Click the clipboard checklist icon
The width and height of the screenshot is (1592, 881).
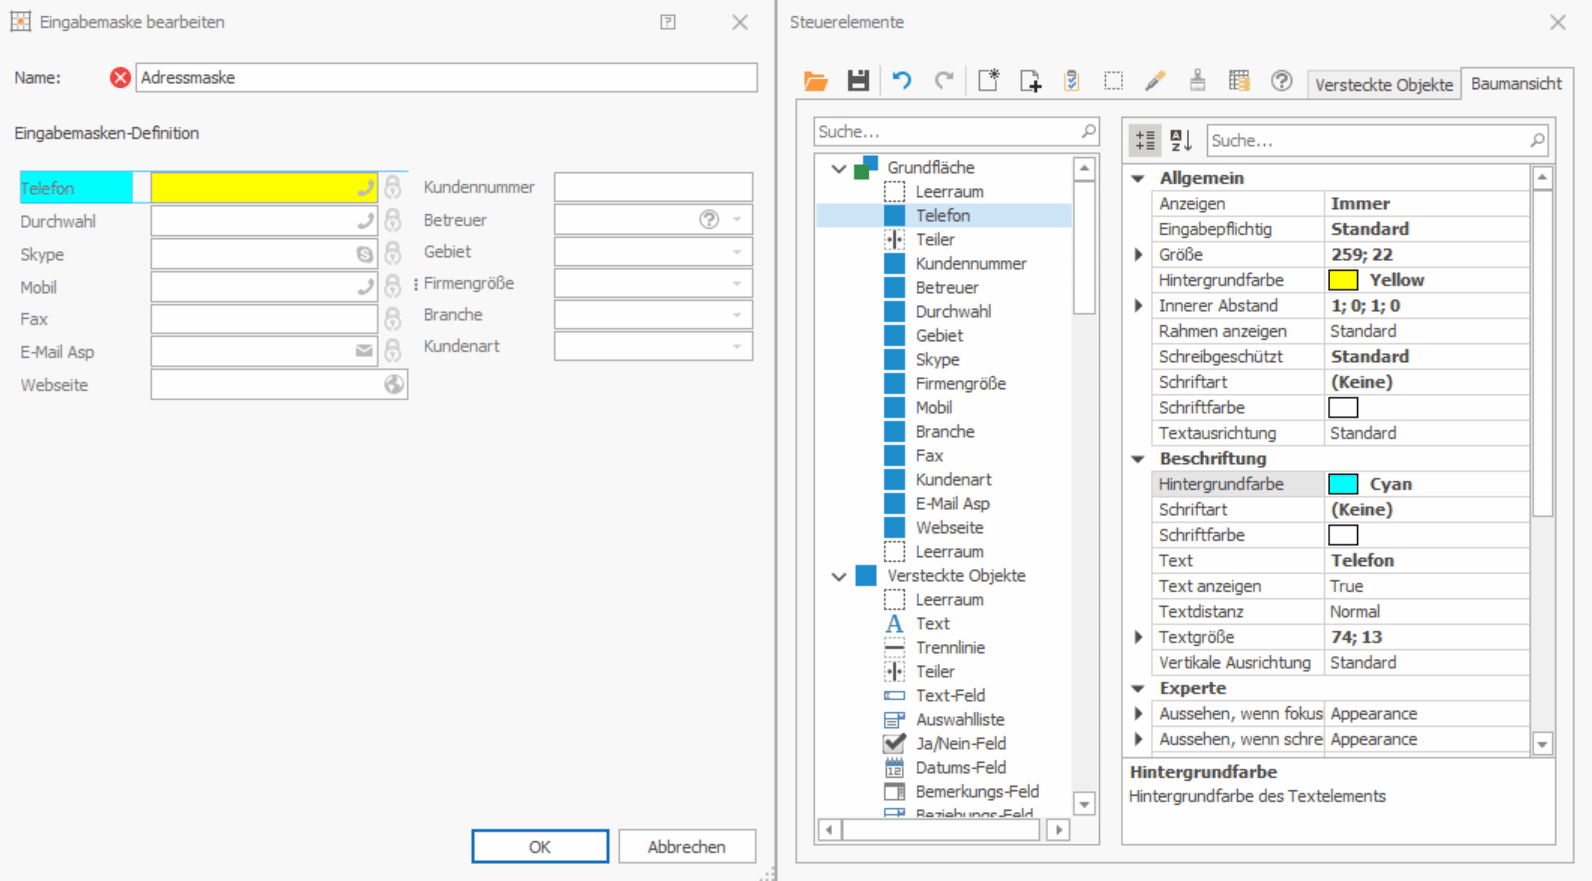[1072, 81]
